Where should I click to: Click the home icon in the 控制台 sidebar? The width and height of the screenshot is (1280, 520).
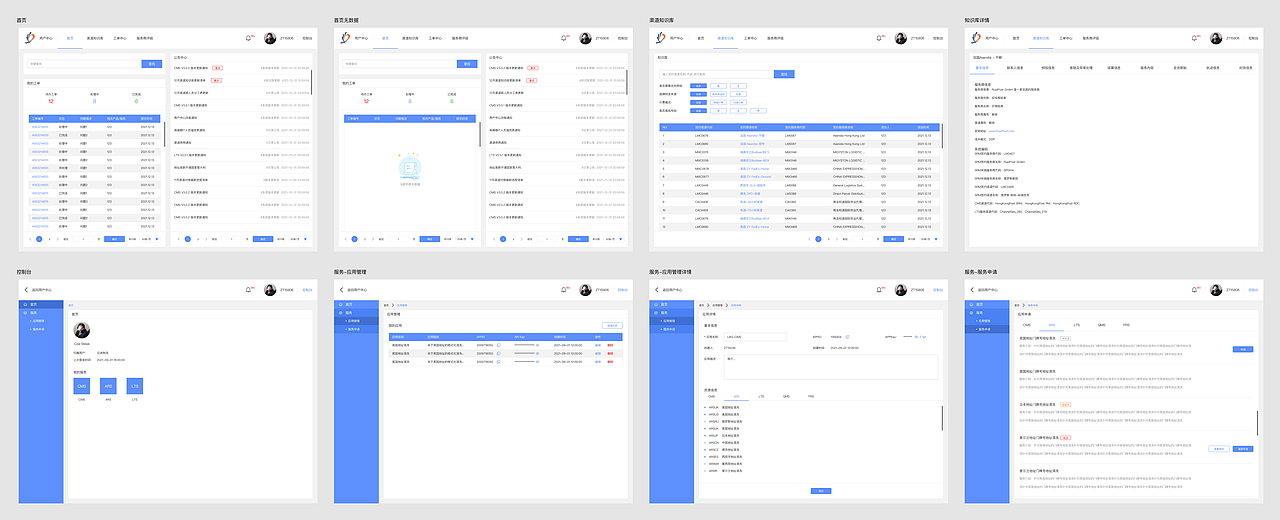tap(25, 304)
